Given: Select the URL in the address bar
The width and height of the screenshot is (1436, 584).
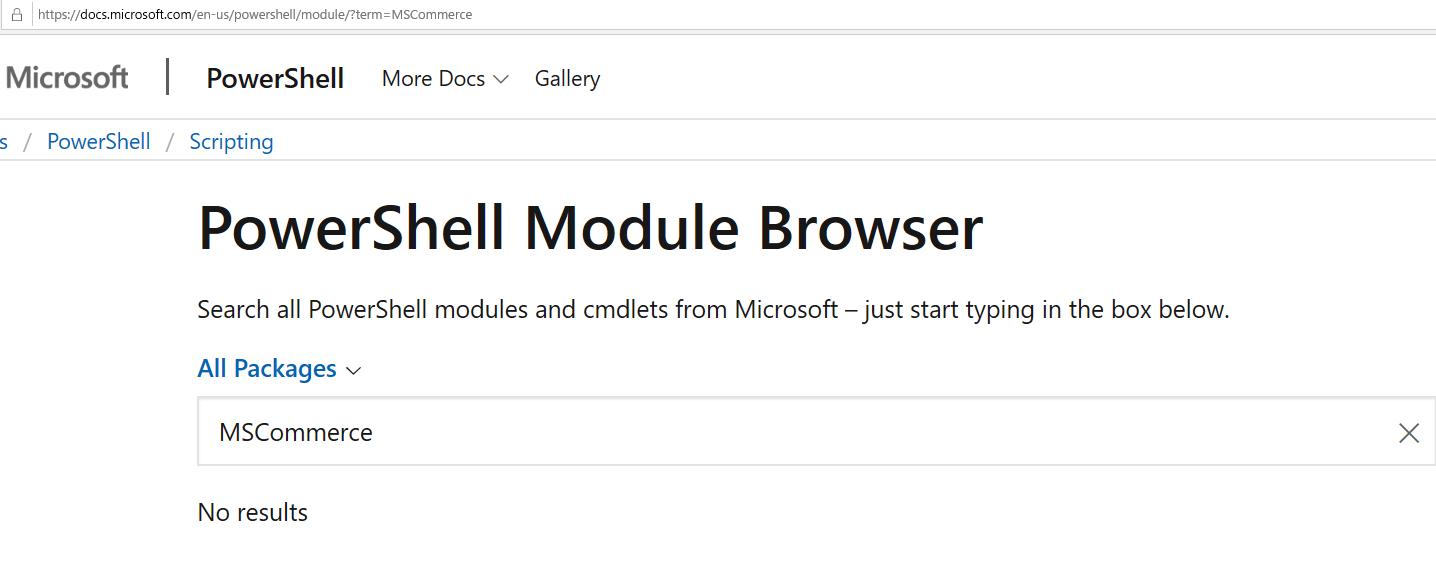Looking at the screenshot, I should (x=253, y=14).
